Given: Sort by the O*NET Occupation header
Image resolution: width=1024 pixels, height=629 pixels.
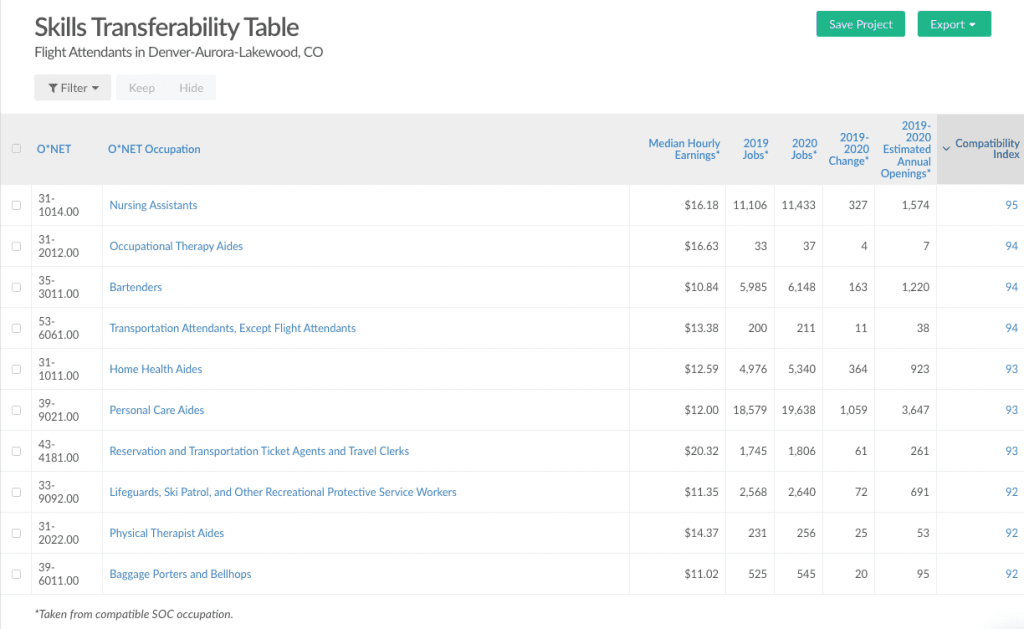Looking at the screenshot, I should [154, 149].
